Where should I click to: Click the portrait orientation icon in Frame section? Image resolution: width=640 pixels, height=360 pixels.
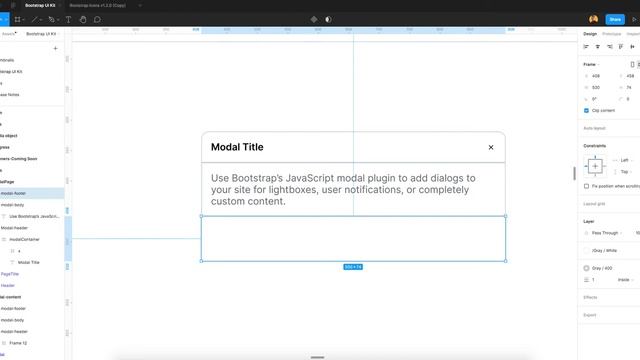[x=632, y=64]
